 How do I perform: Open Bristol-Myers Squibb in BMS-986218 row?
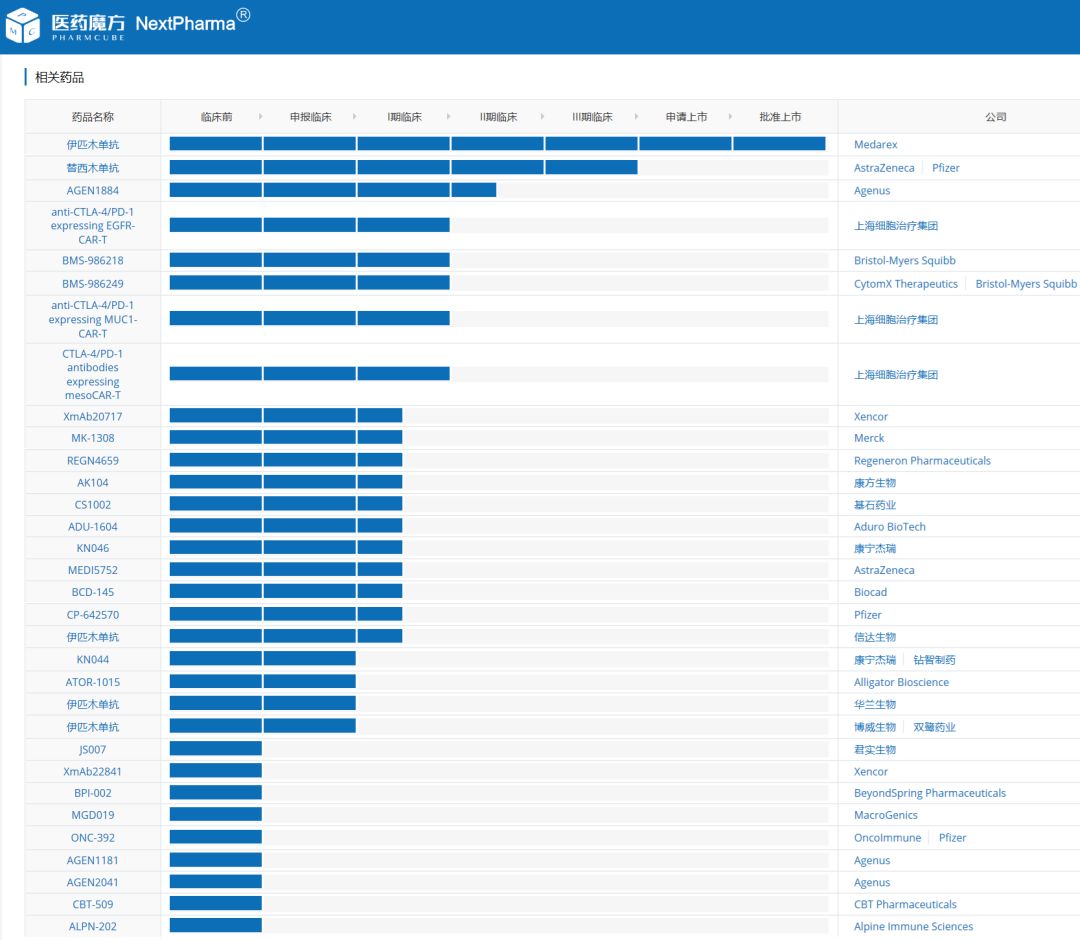click(904, 260)
